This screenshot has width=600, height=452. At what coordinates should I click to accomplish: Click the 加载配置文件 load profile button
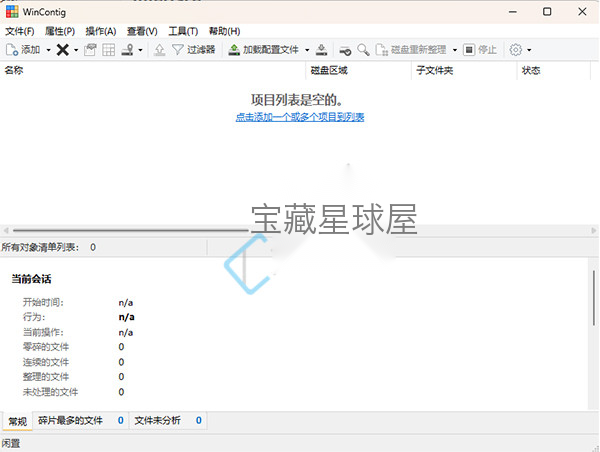coord(263,50)
